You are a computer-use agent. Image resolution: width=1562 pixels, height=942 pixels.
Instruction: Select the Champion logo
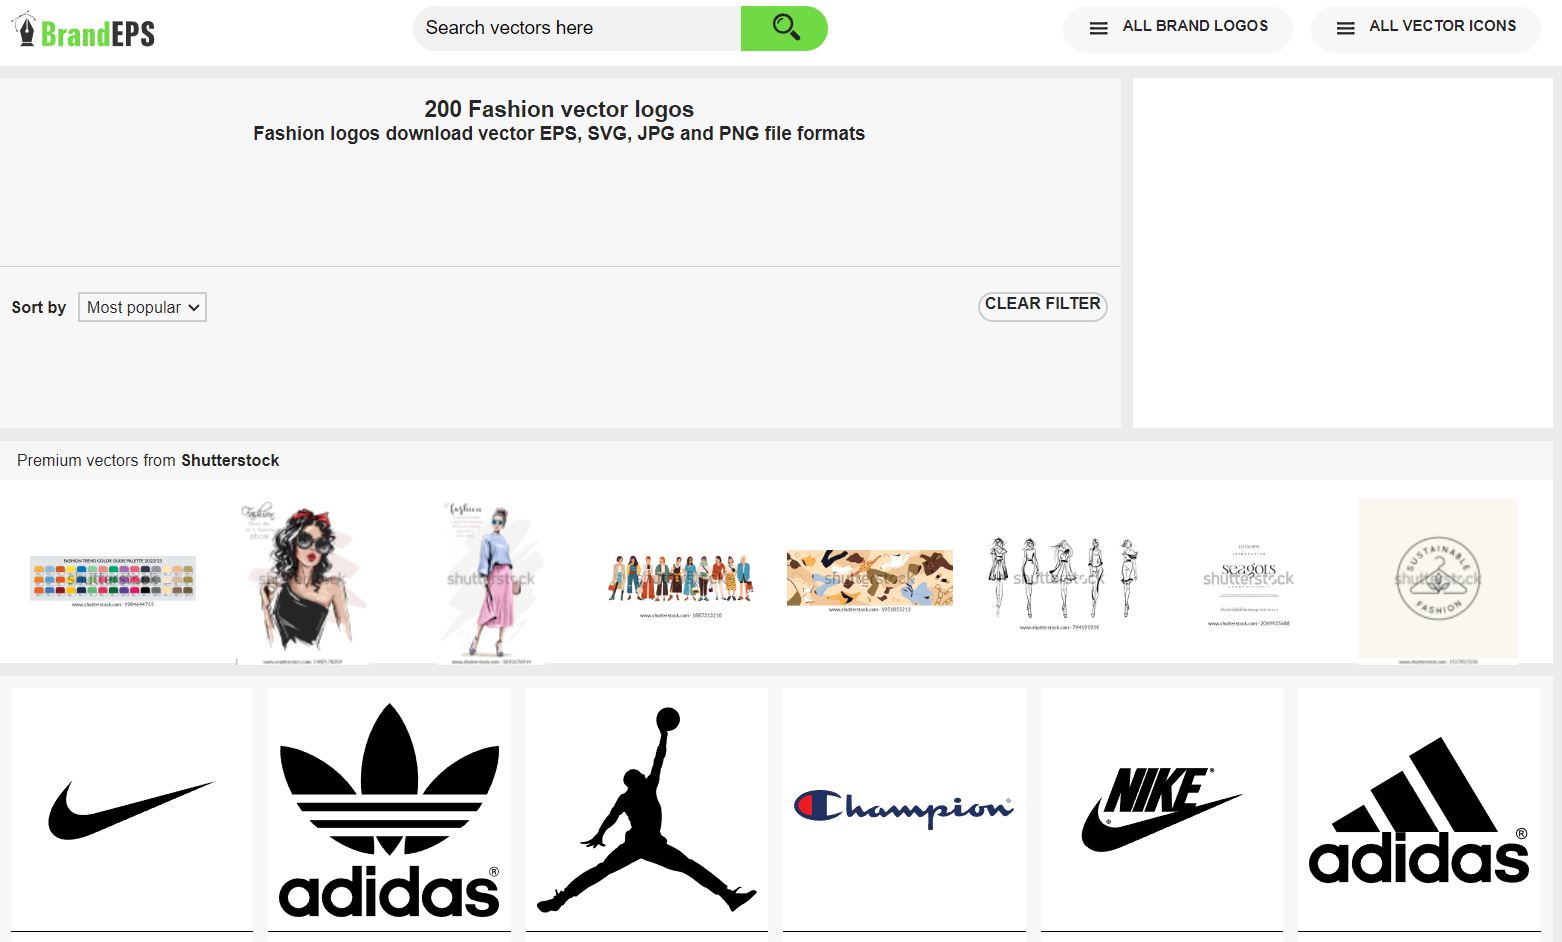pos(904,810)
